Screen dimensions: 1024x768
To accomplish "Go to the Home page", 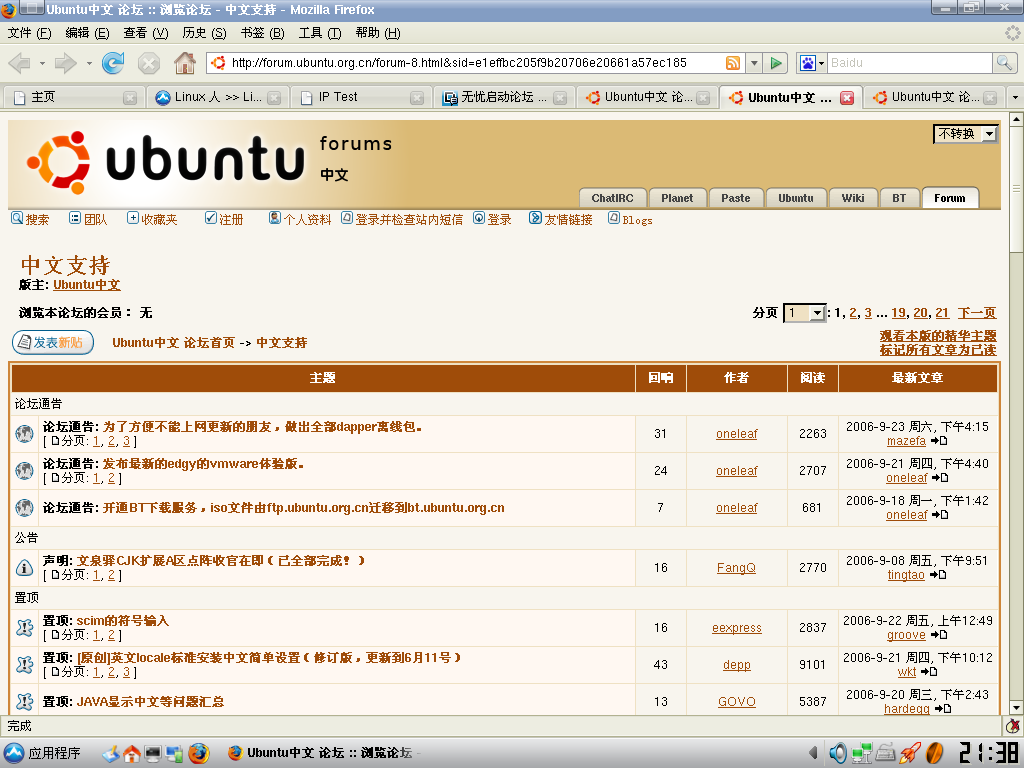I will coord(185,63).
